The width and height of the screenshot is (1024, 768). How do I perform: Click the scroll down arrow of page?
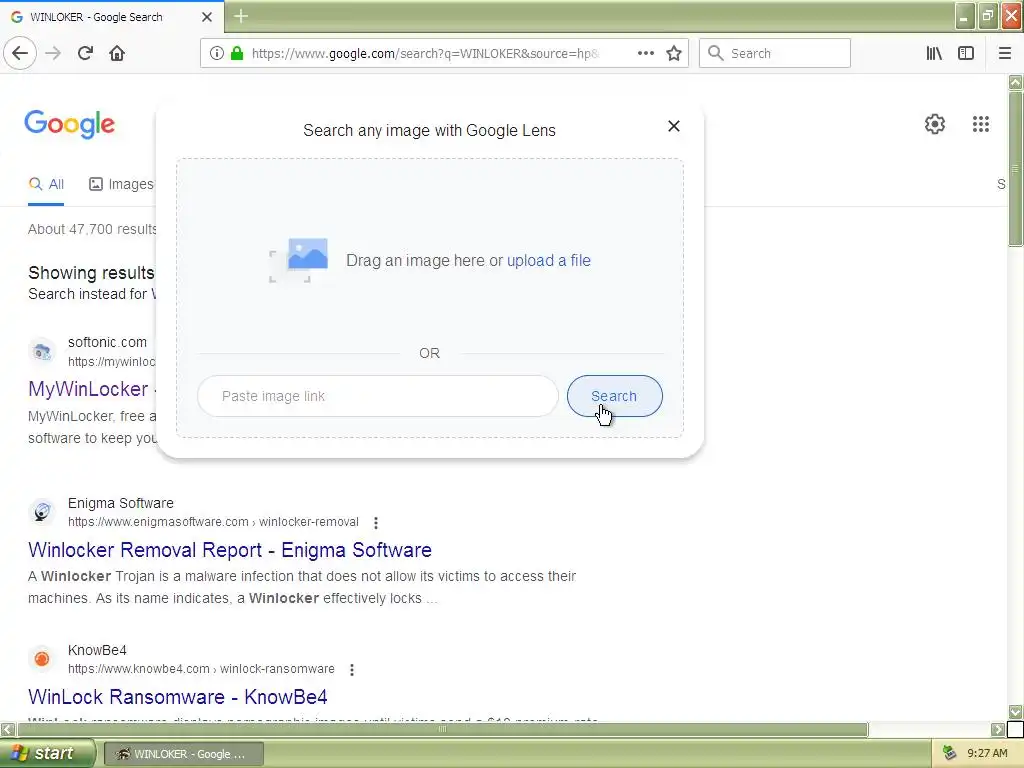tap(1015, 712)
